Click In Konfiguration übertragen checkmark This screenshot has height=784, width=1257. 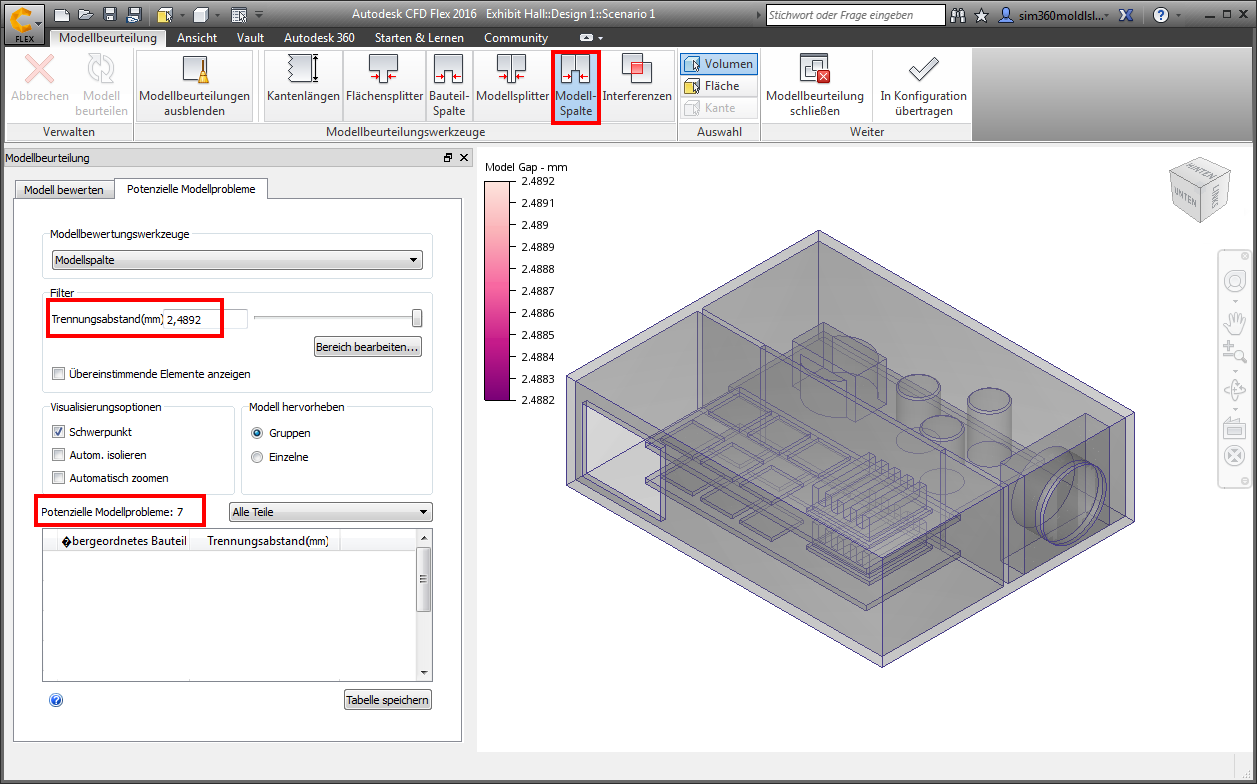tap(923, 85)
